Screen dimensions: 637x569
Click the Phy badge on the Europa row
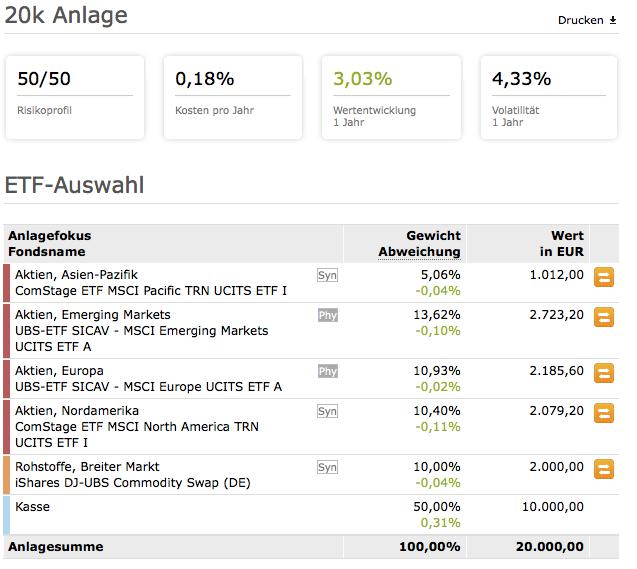(327, 371)
